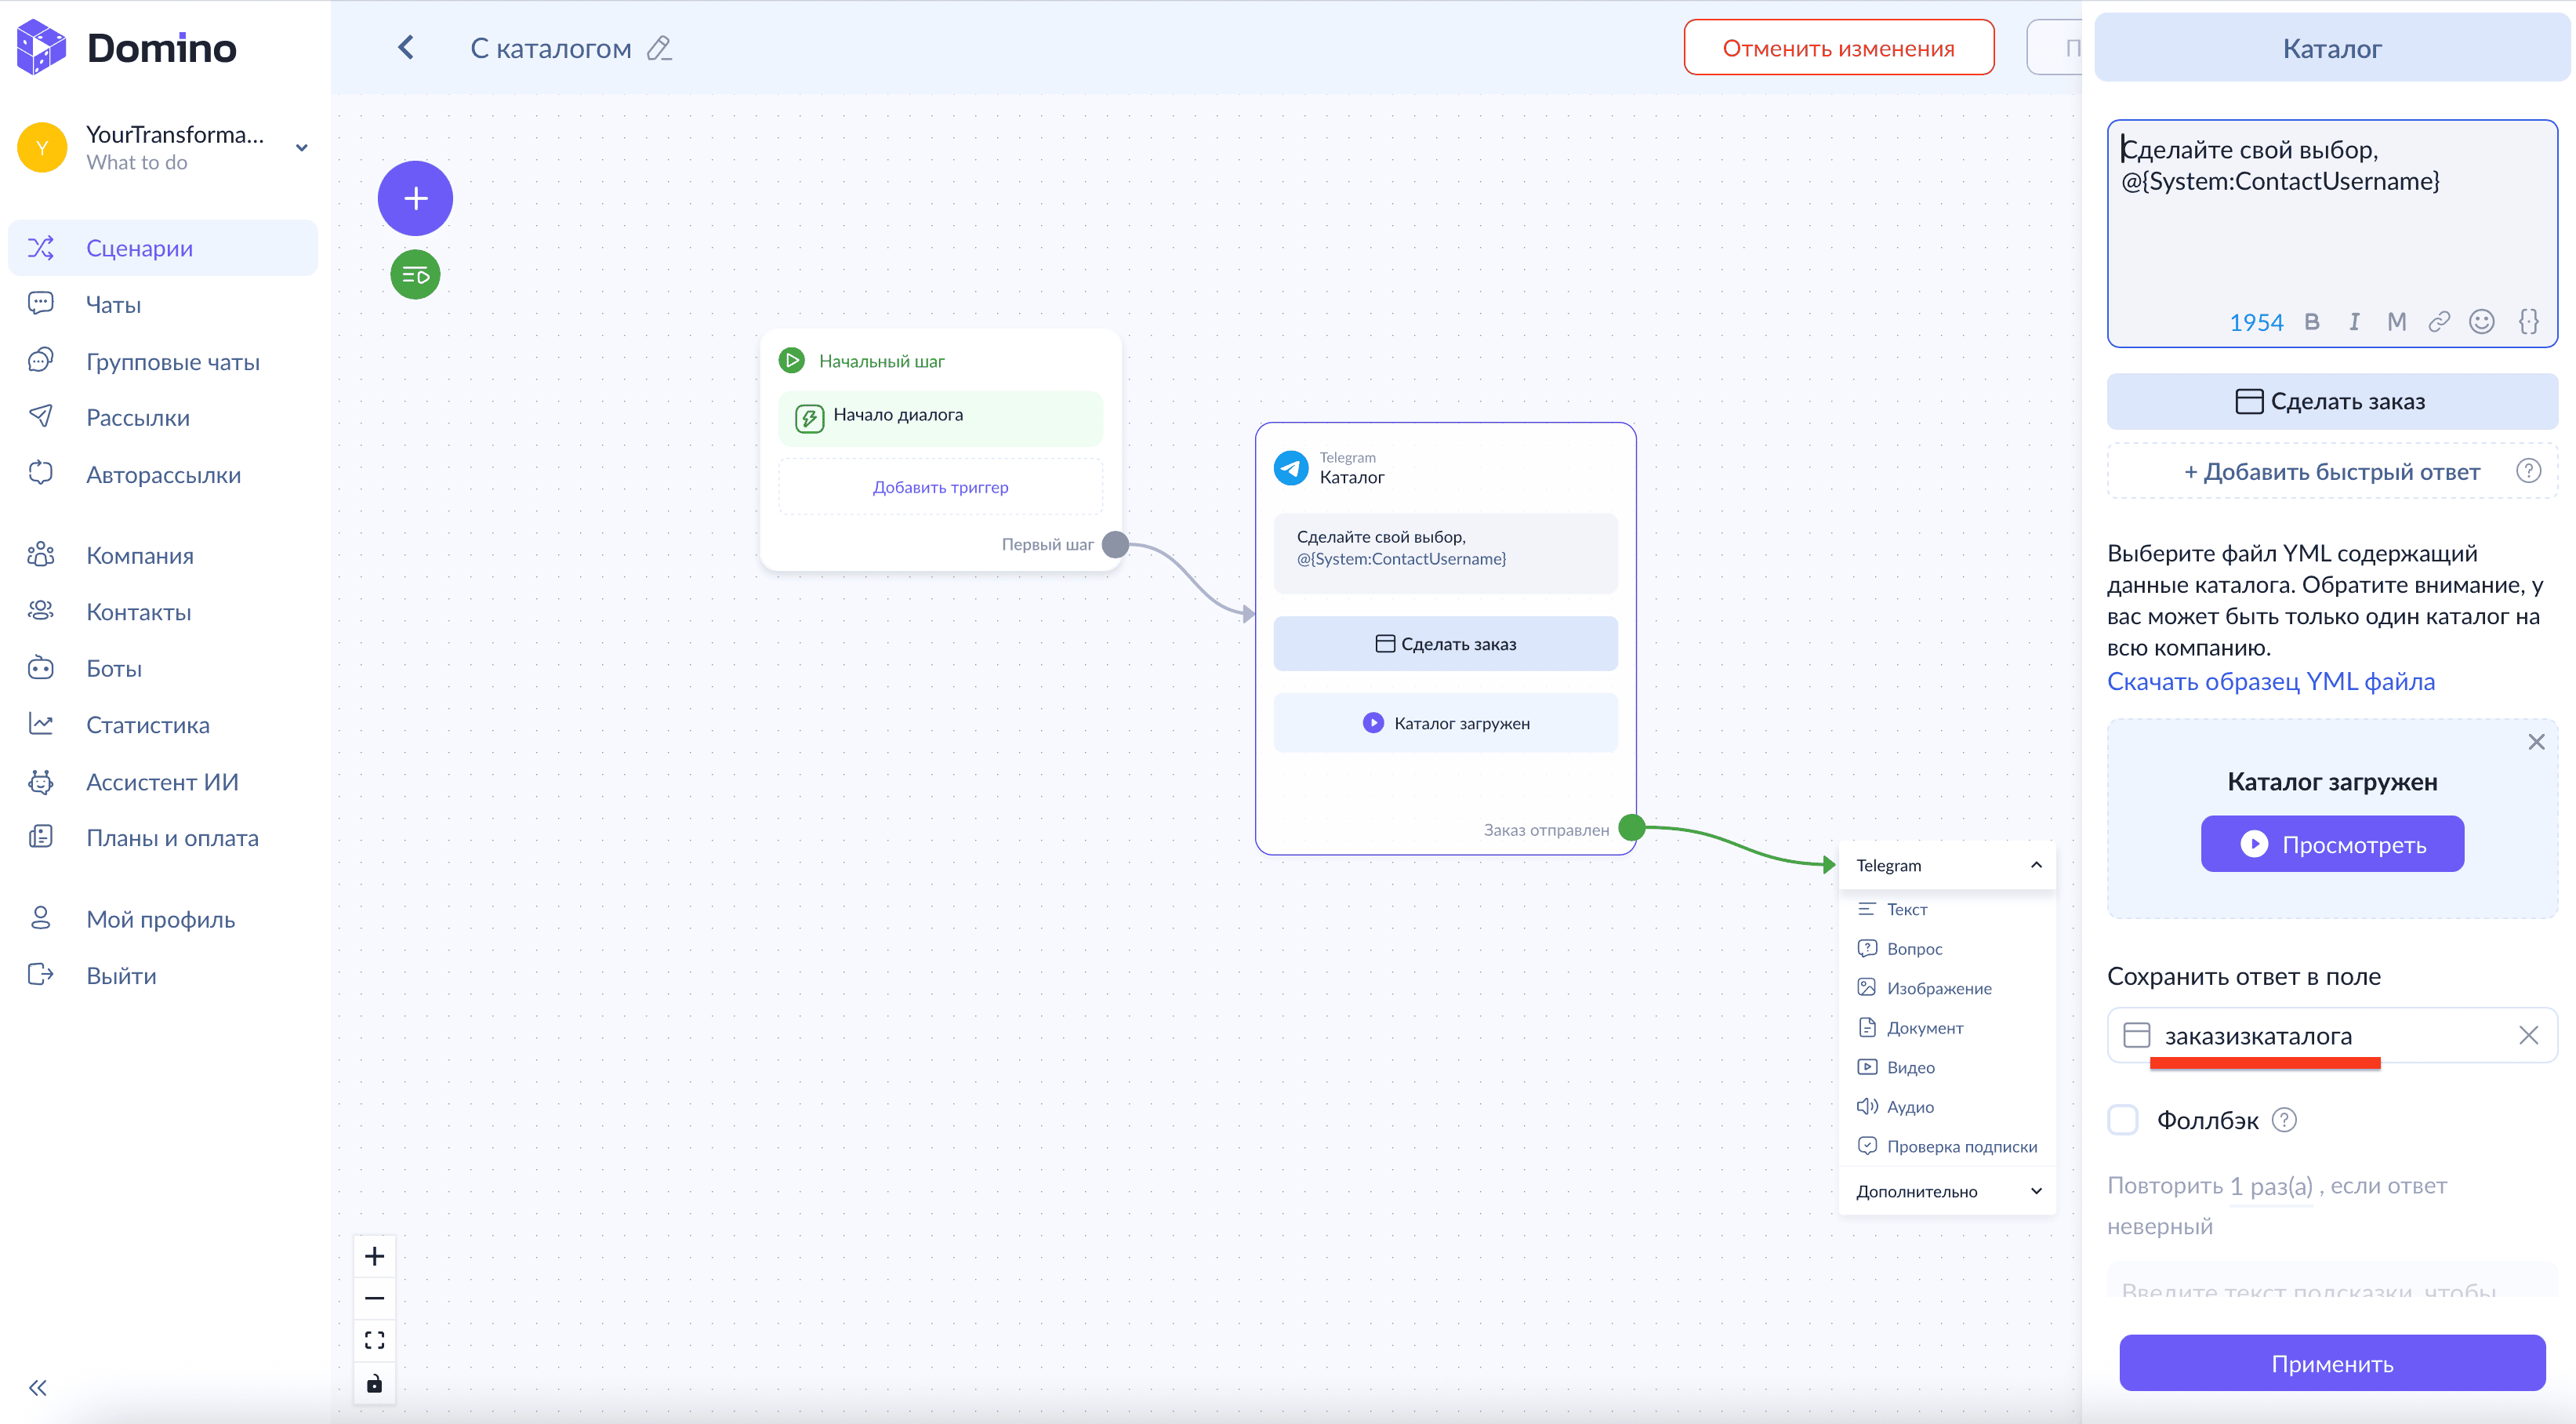
Task: Zoom in on the canvas
Action: click(x=374, y=1256)
